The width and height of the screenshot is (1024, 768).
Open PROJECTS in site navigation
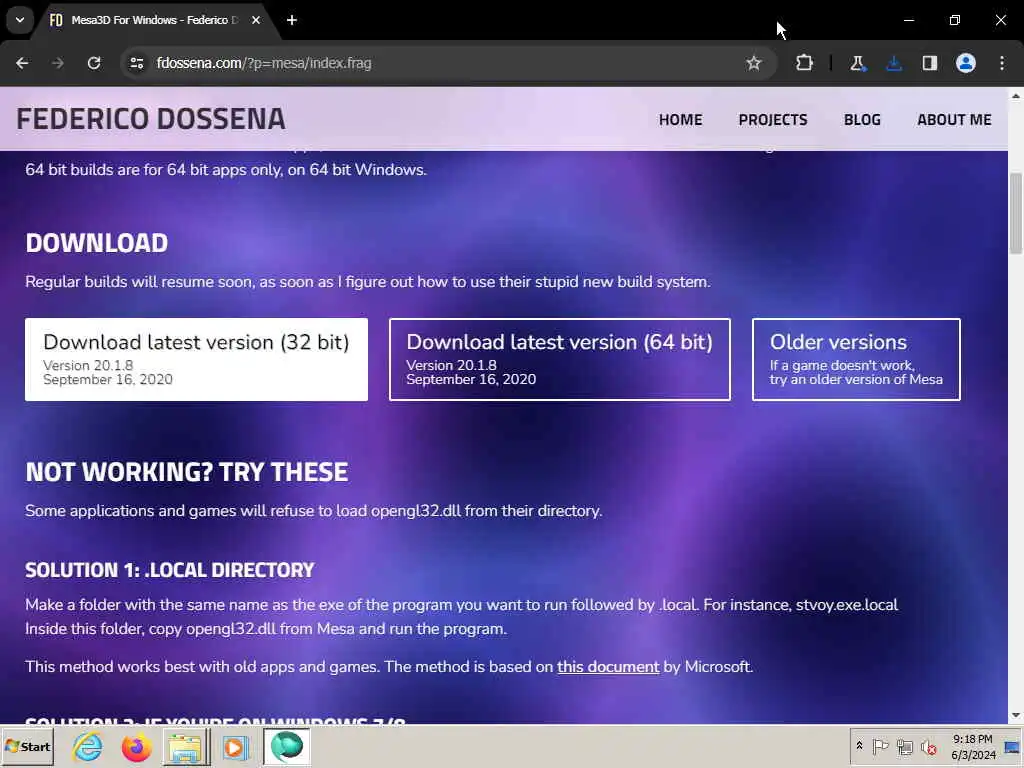click(x=773, y=120)
